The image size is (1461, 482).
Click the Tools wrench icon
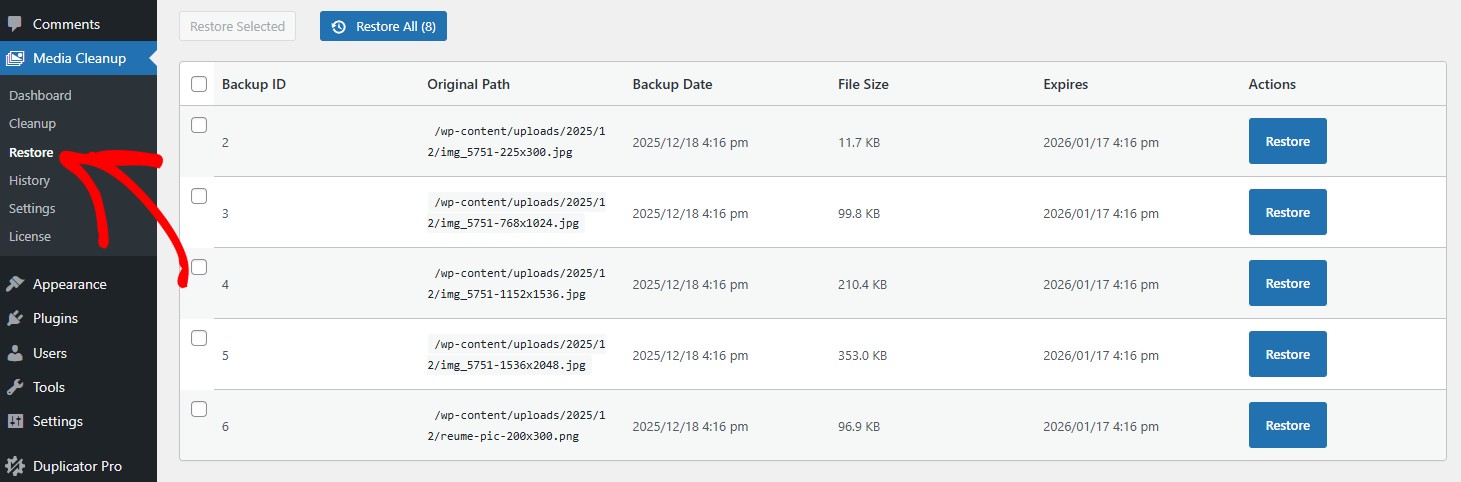(x=15, y=387)
